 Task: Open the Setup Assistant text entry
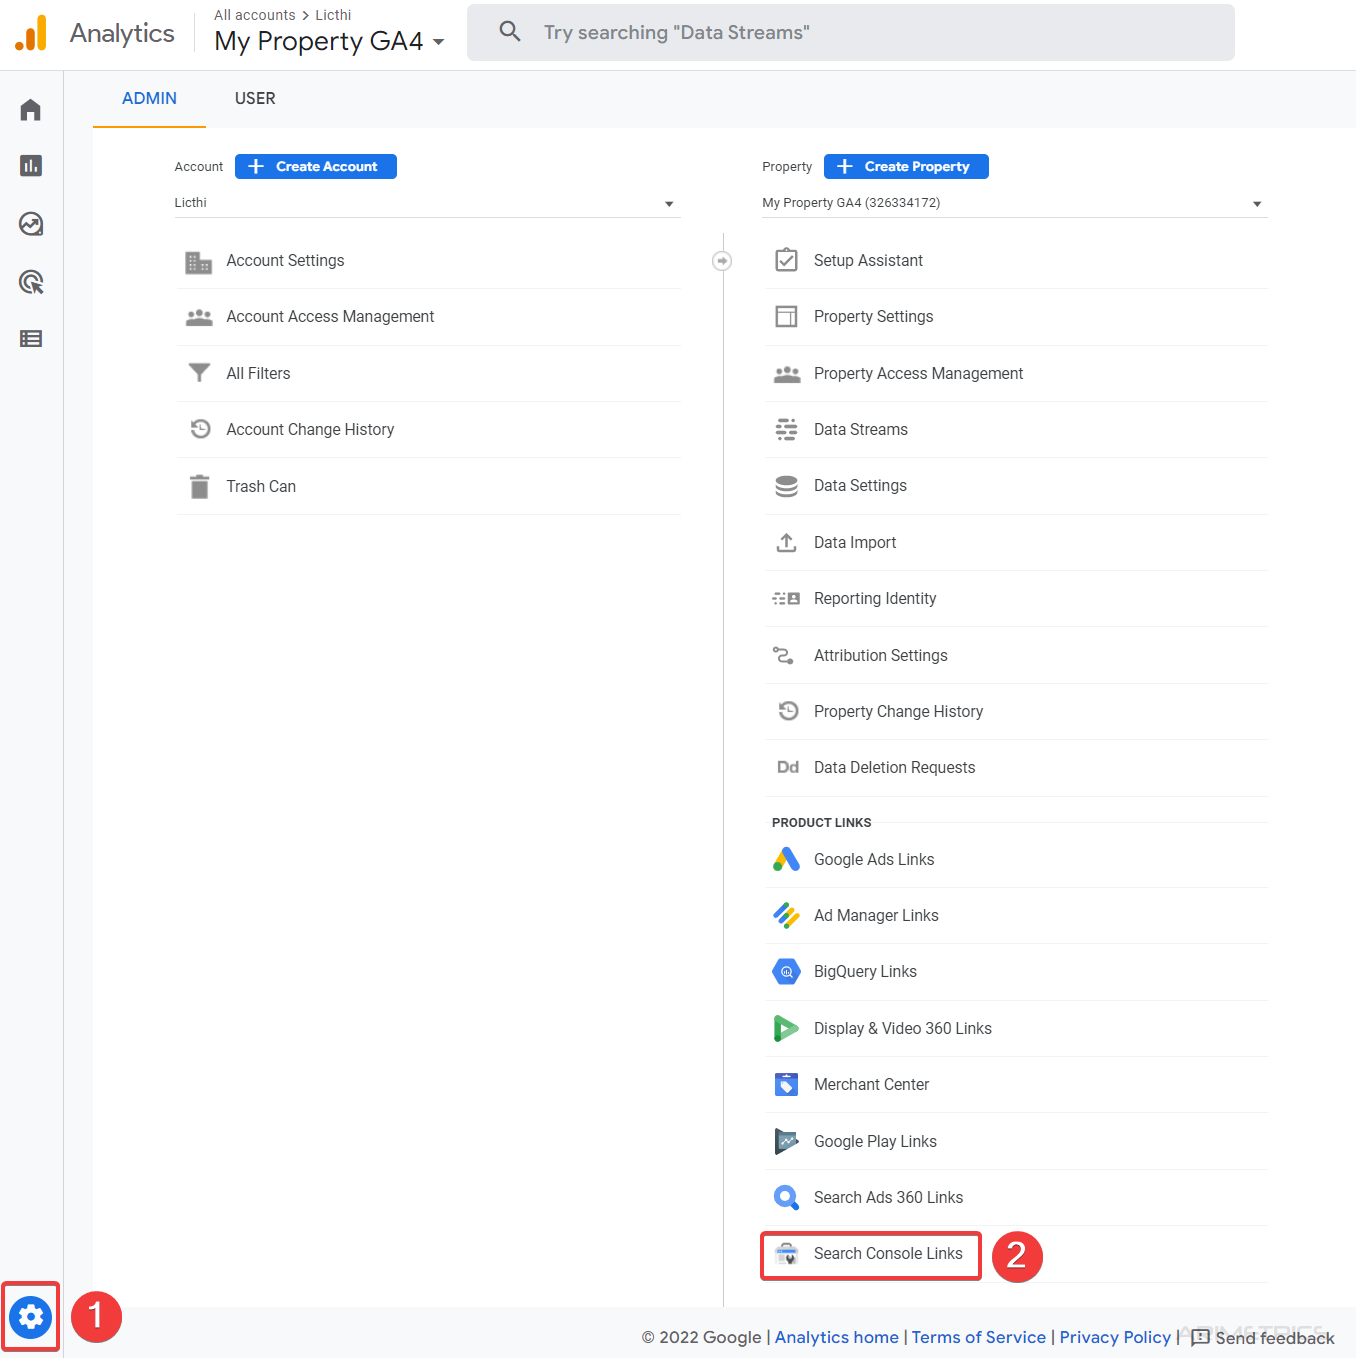point(868,261)
